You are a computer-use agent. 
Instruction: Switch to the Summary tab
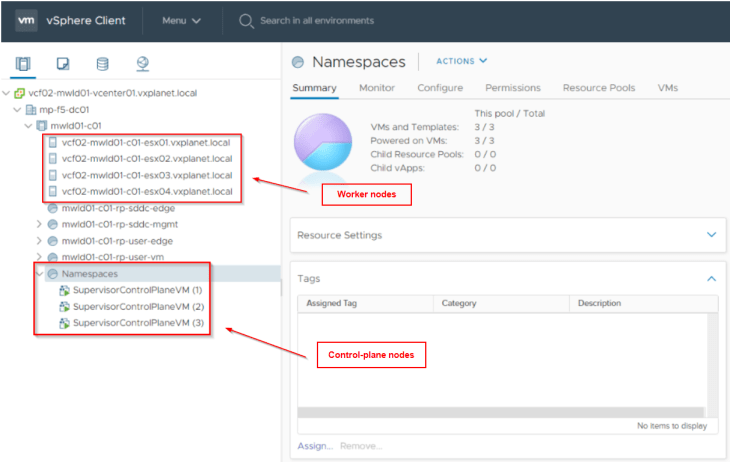point(314,88)
